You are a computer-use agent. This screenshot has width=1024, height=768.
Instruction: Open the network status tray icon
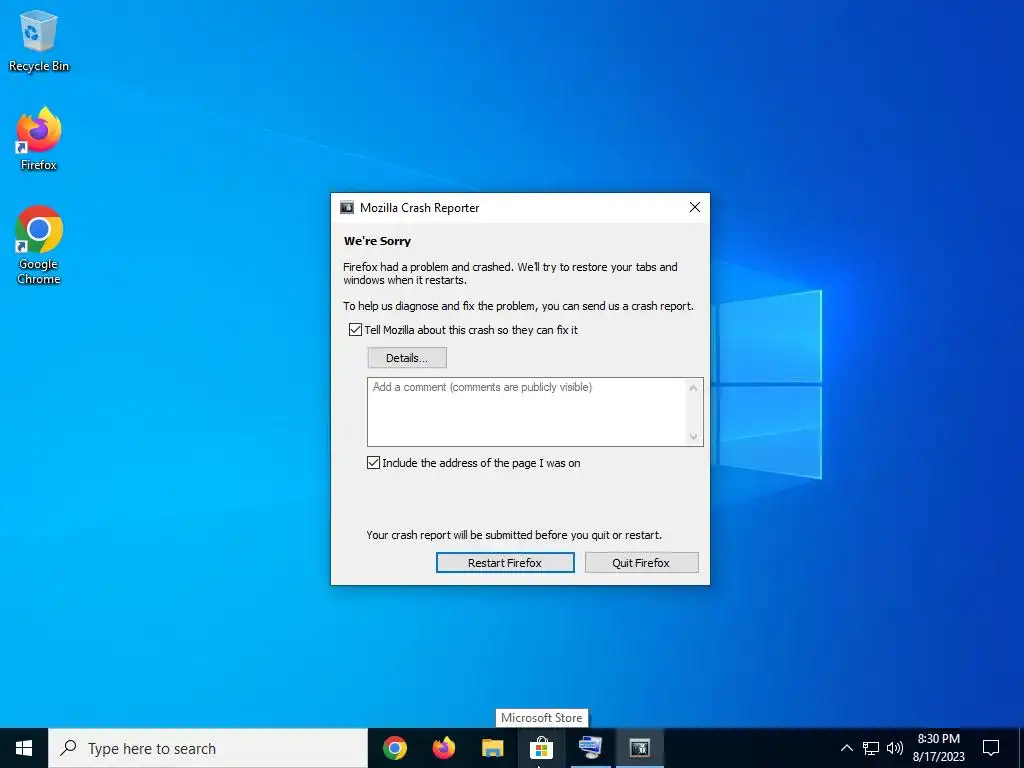click(871, 748)
